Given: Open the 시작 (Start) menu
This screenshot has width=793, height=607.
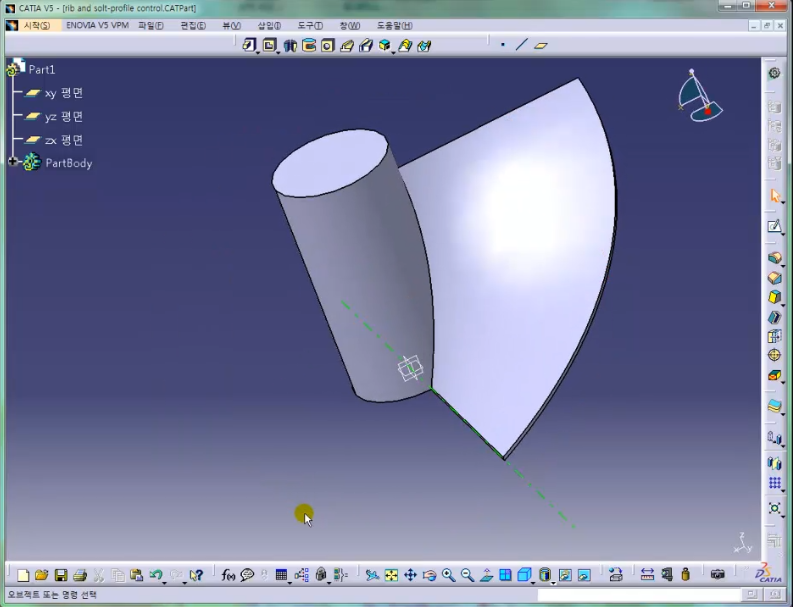Looking at the screenshot, I should pos(35,25).
